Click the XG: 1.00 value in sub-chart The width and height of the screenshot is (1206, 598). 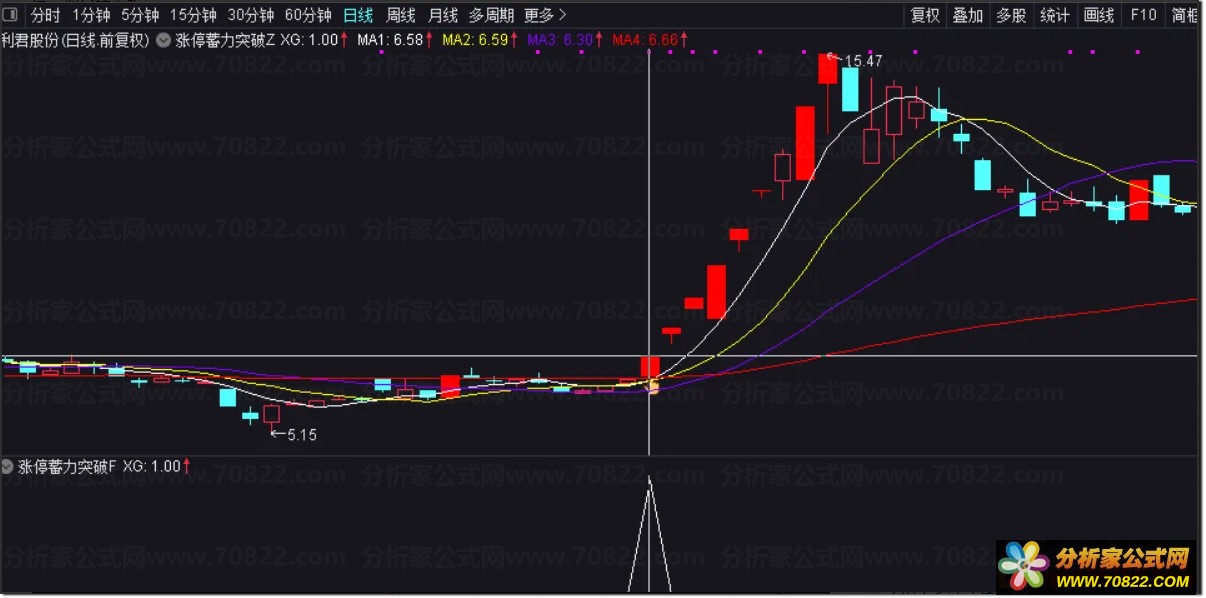[151, 466]
